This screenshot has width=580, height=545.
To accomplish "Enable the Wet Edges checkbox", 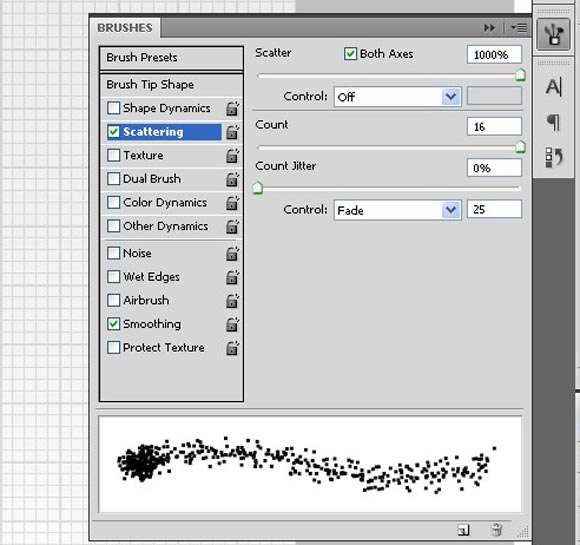I will pyautogui.click(x=114, y=276).
